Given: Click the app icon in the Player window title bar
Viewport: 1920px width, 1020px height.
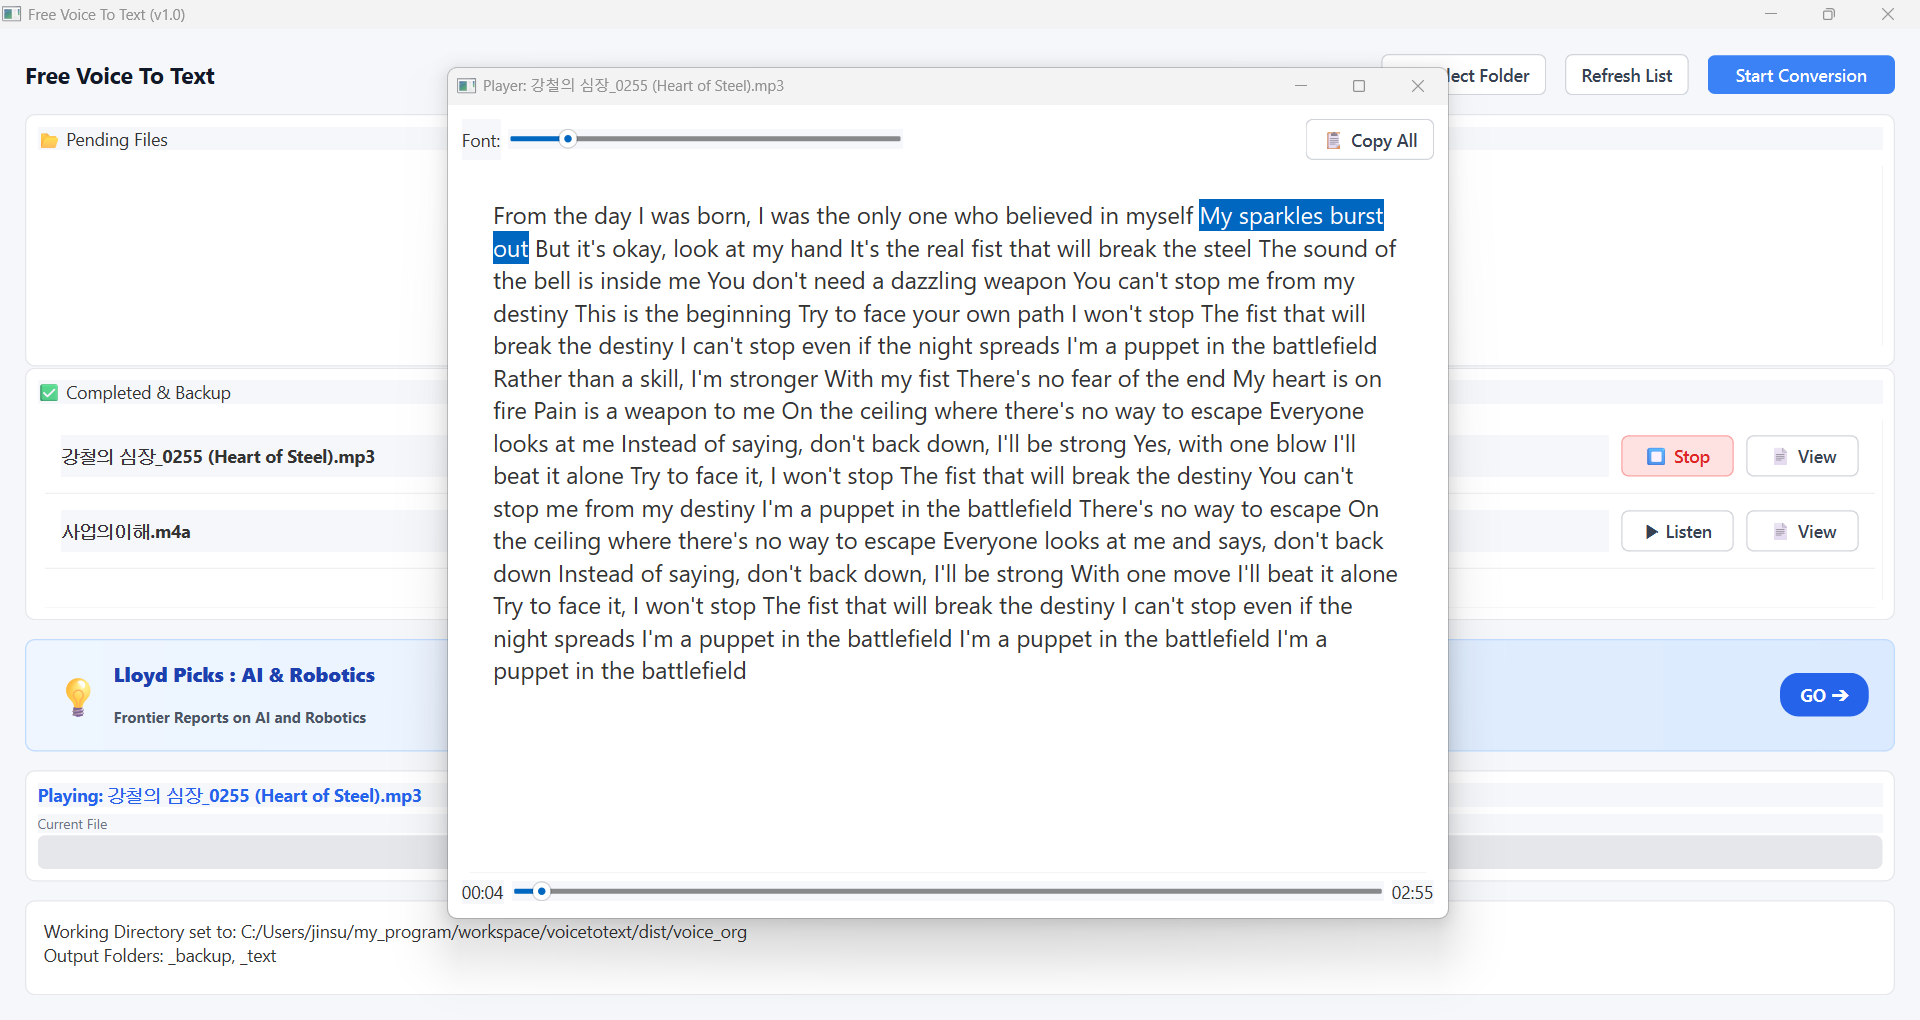Looking at the screenshot, I should click(466, 86).
